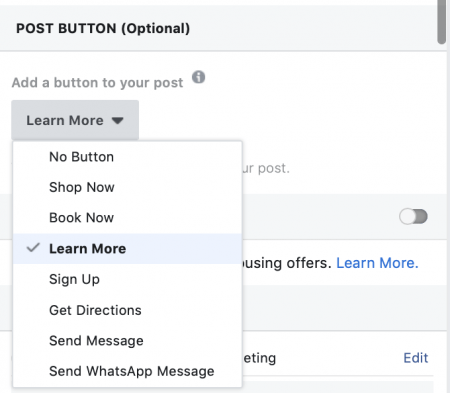Select the highlighted Learn More option

pyautogui.click(x=127, y=249)
